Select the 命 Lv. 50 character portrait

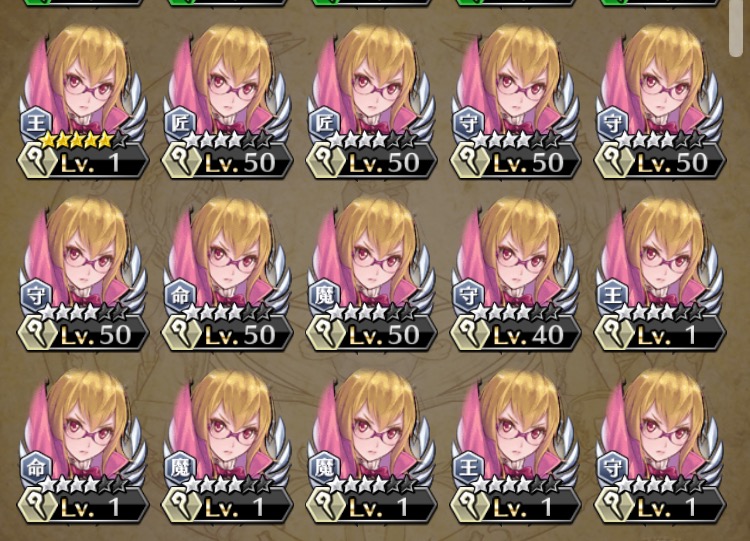coord(227,274)
